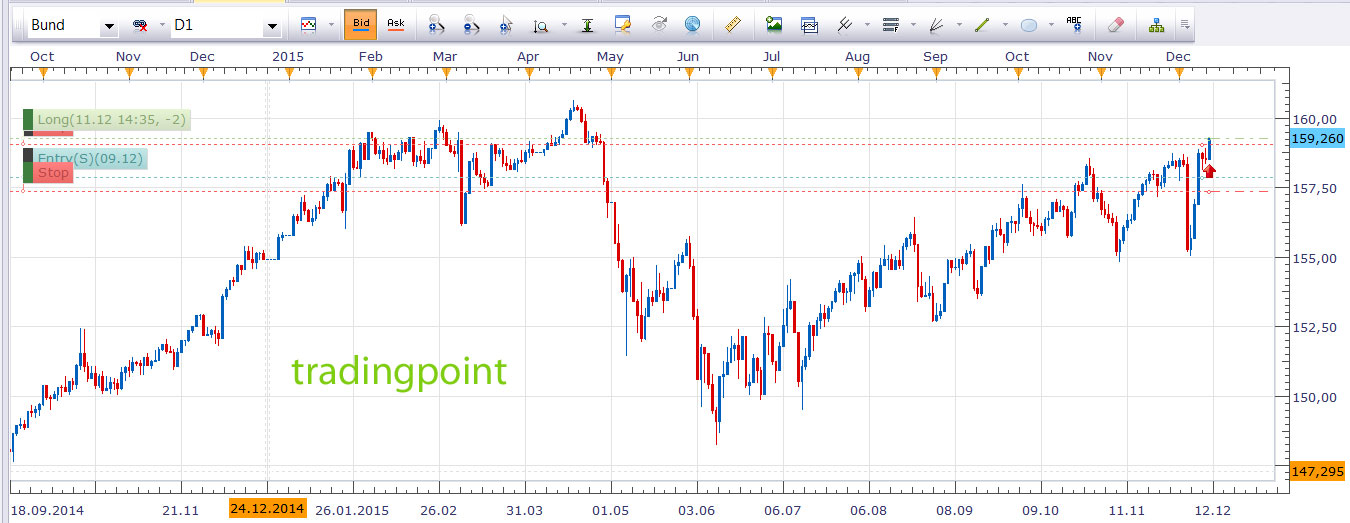Viewport: 1350px width, 523px height.
Task: Click the 150,00 price axis label
Action: tap(1316, 397)
